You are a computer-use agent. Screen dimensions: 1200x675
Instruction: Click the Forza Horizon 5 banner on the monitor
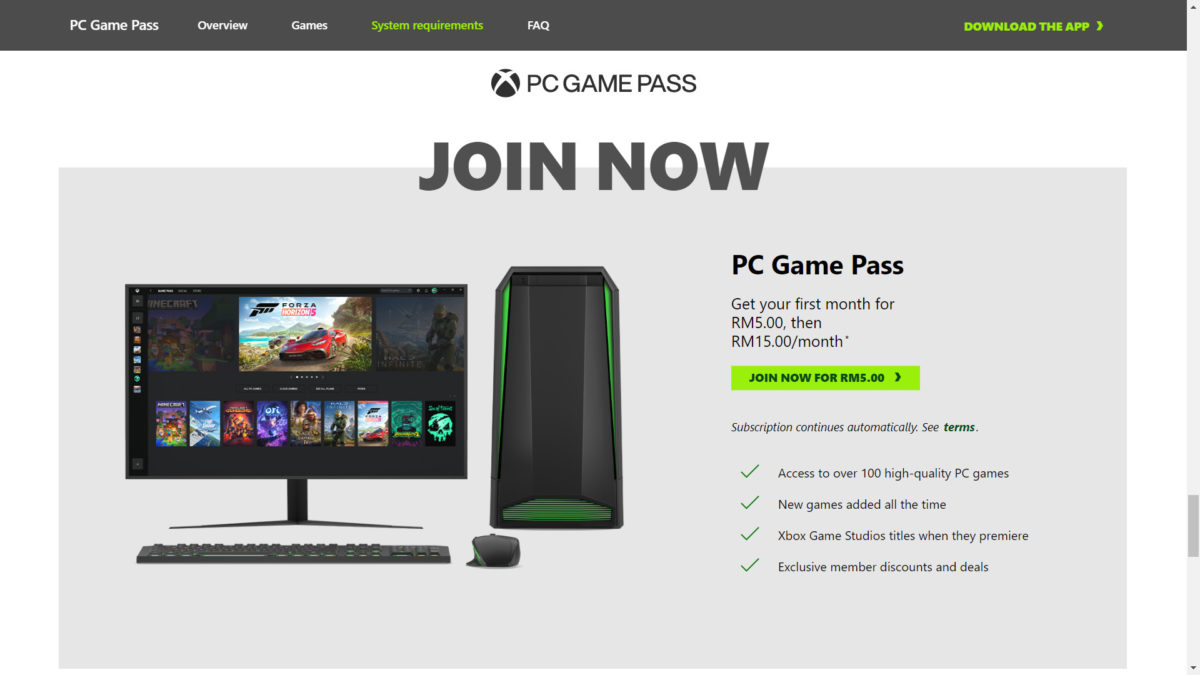(x=305, y=334)
